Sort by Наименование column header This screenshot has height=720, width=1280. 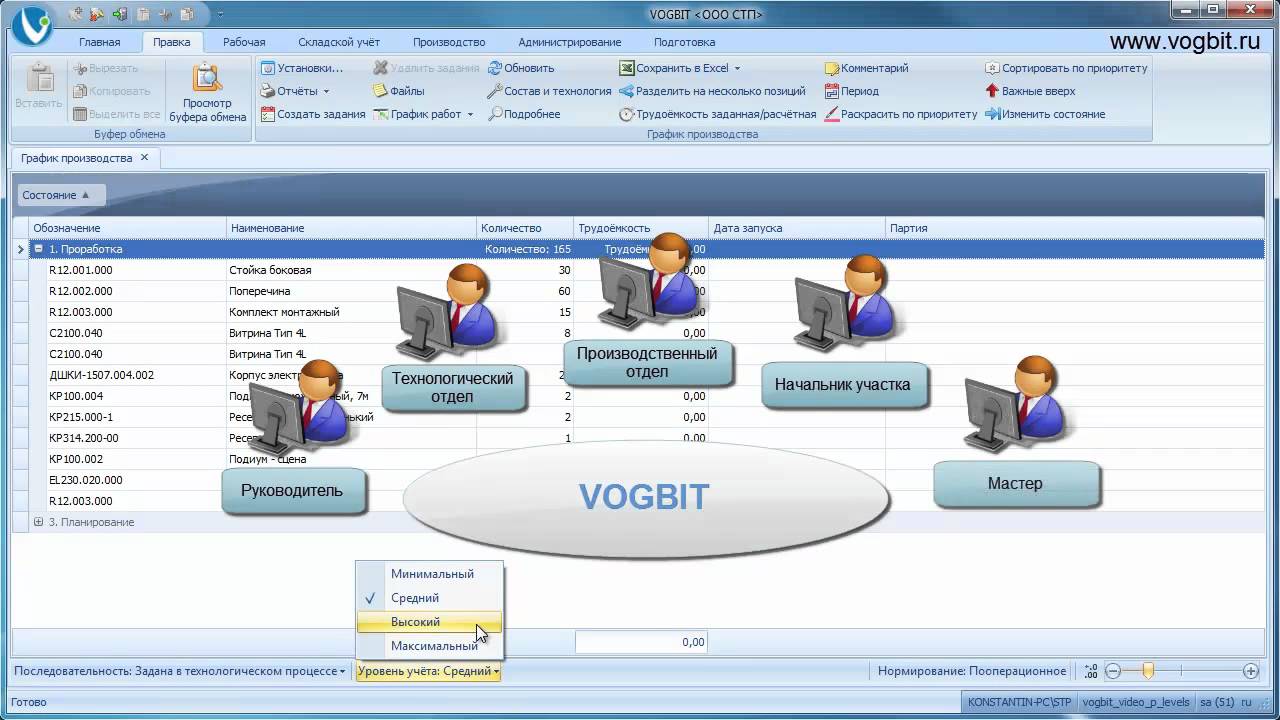click(351, 228)
